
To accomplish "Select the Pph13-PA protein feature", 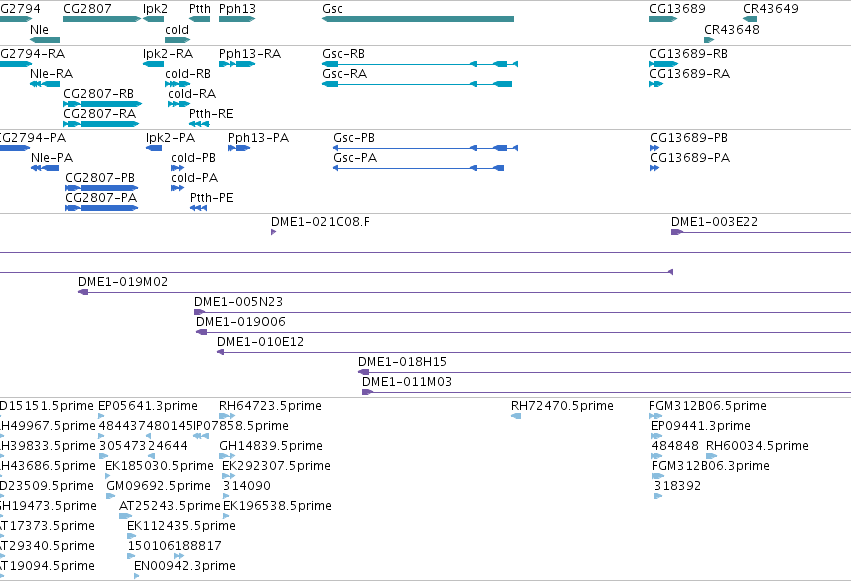I will point(239,148).
